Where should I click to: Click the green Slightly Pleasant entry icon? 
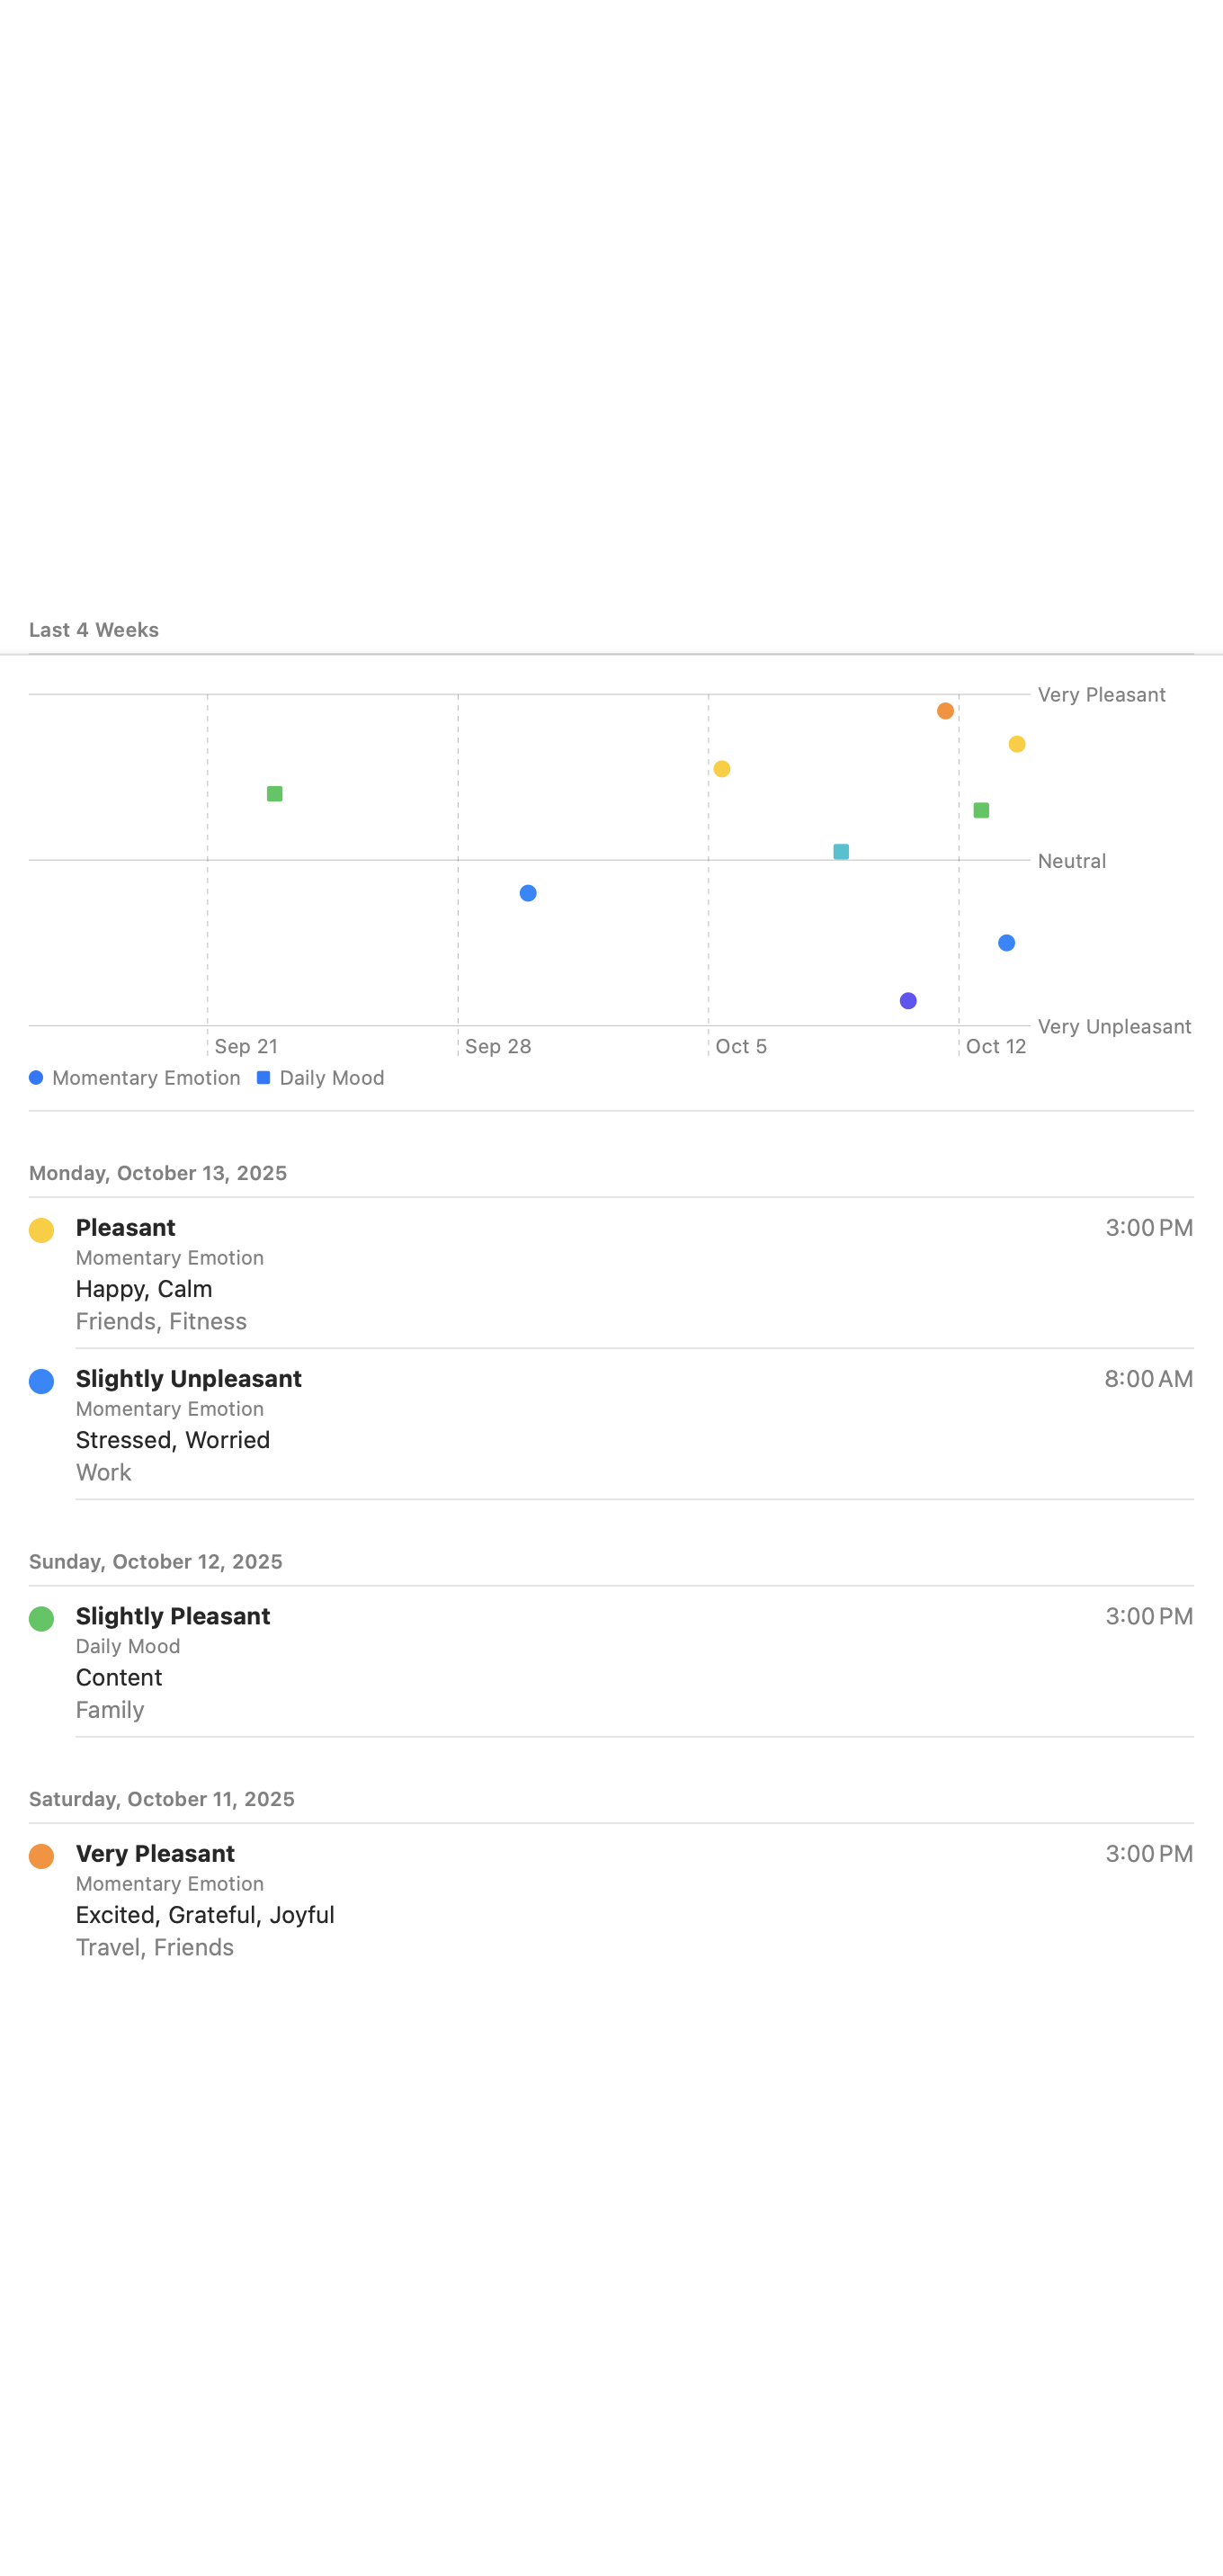click(41, 1619)
